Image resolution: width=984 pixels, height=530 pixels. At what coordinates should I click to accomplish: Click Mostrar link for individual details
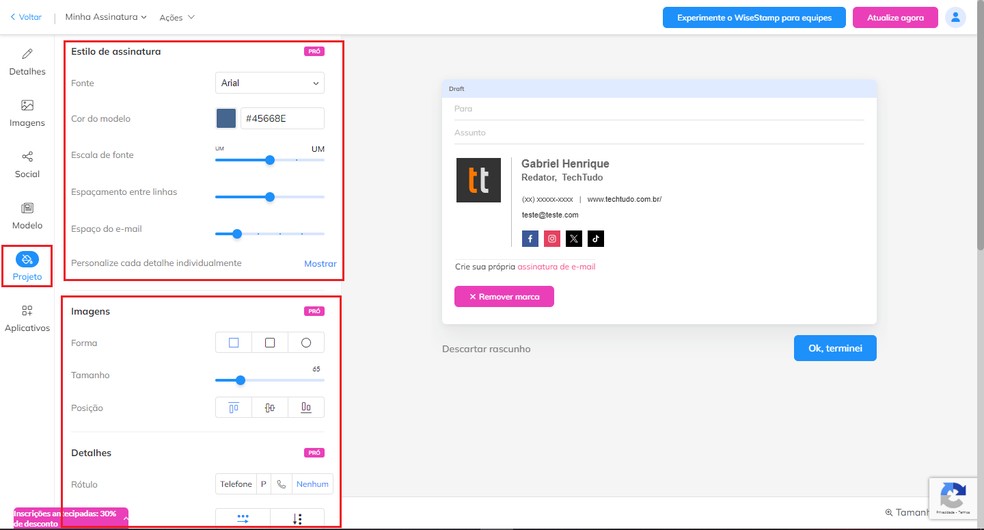320,263
